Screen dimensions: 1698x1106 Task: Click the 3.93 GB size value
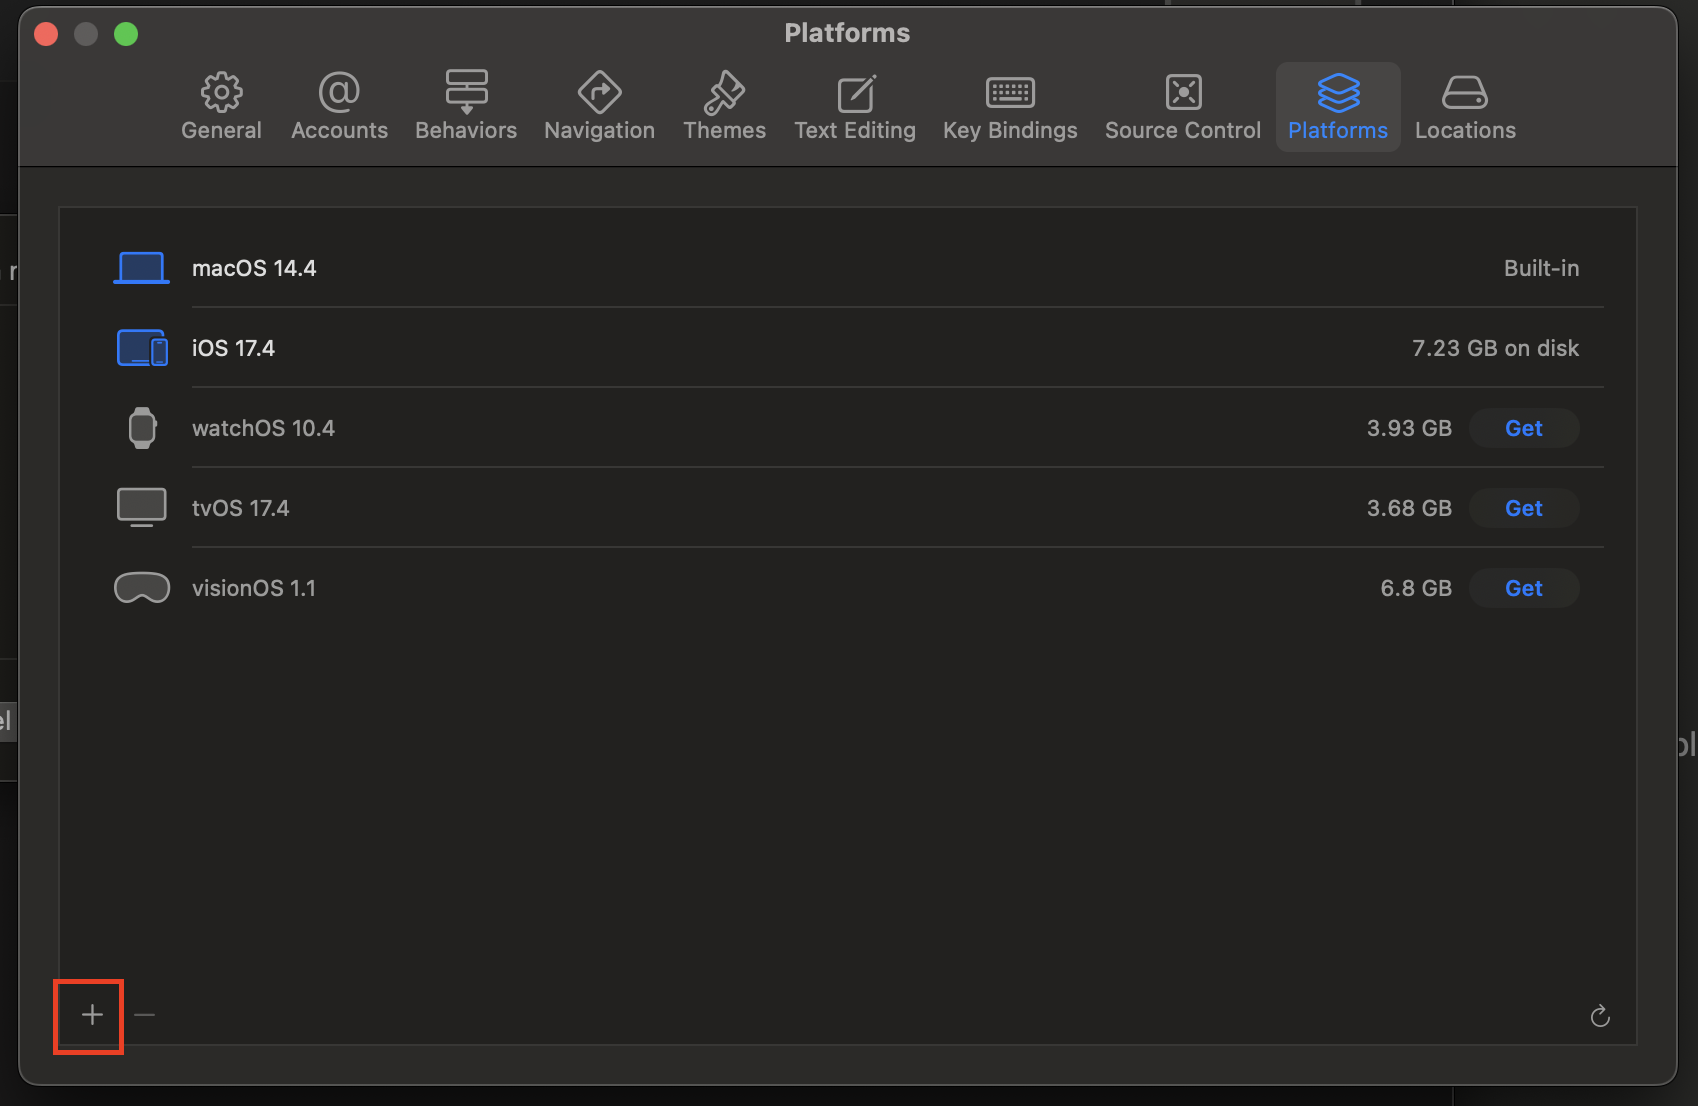(1409, 428)
